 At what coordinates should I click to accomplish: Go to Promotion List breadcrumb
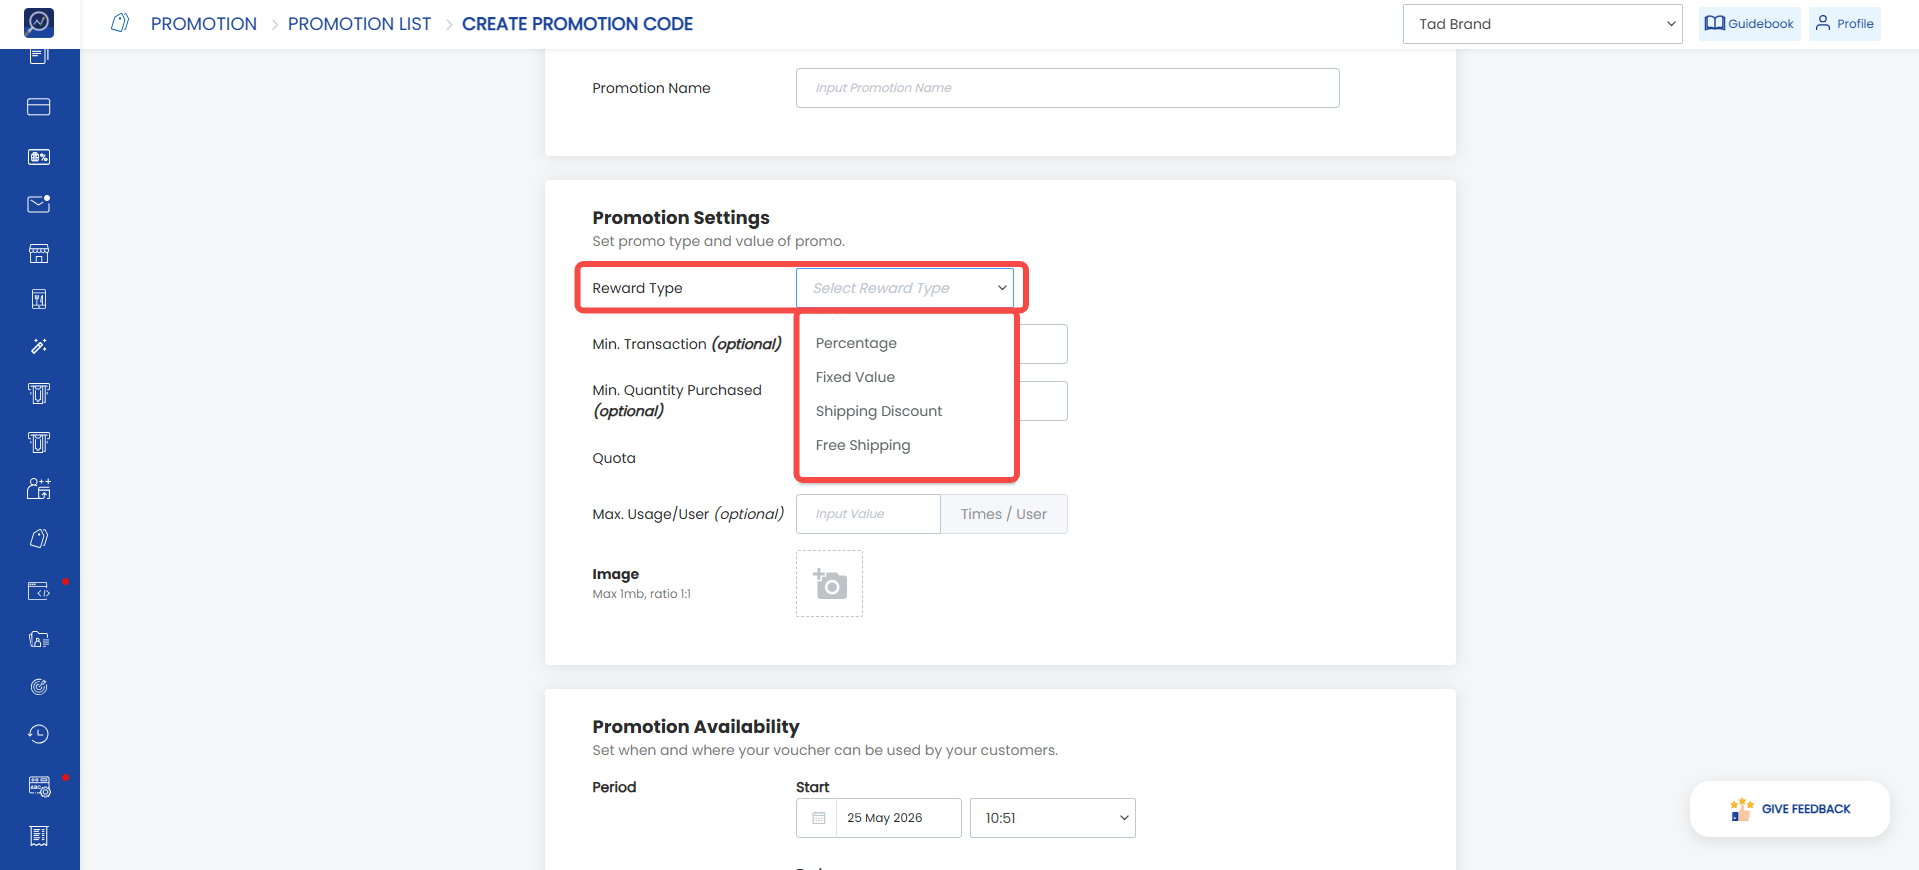point(359,24)
